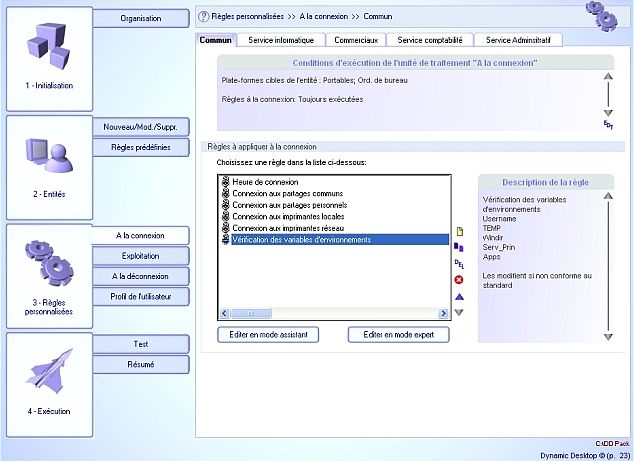Image resolution: width=634 pixels, height=461 pixels.
Task: Click Editer en mode expert
Action: pos(399,335)
